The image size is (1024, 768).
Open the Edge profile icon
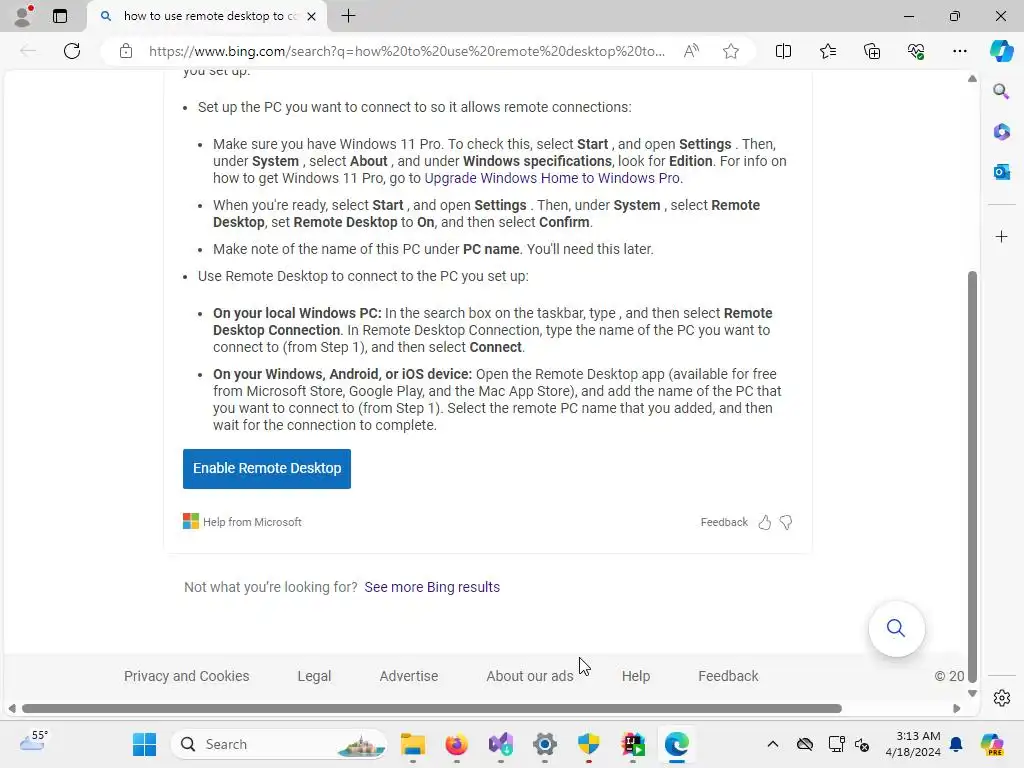23,16
